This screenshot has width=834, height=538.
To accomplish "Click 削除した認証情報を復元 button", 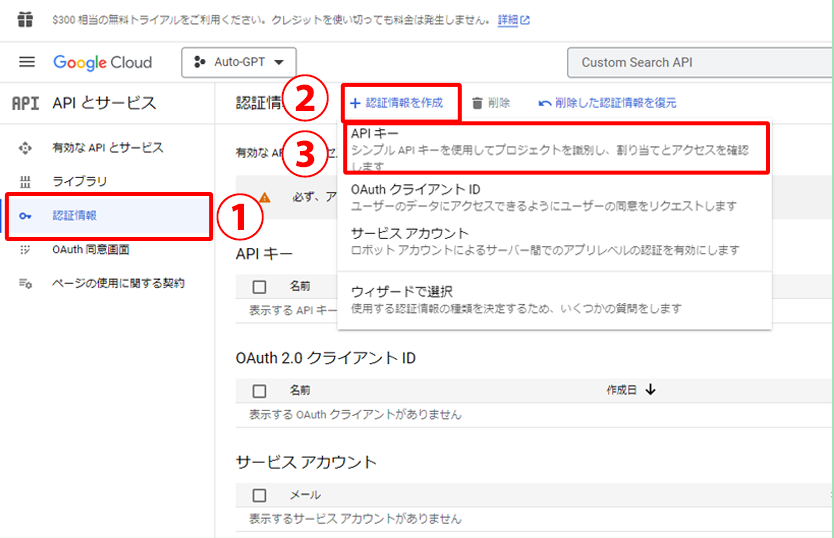I will coord(607,102).
